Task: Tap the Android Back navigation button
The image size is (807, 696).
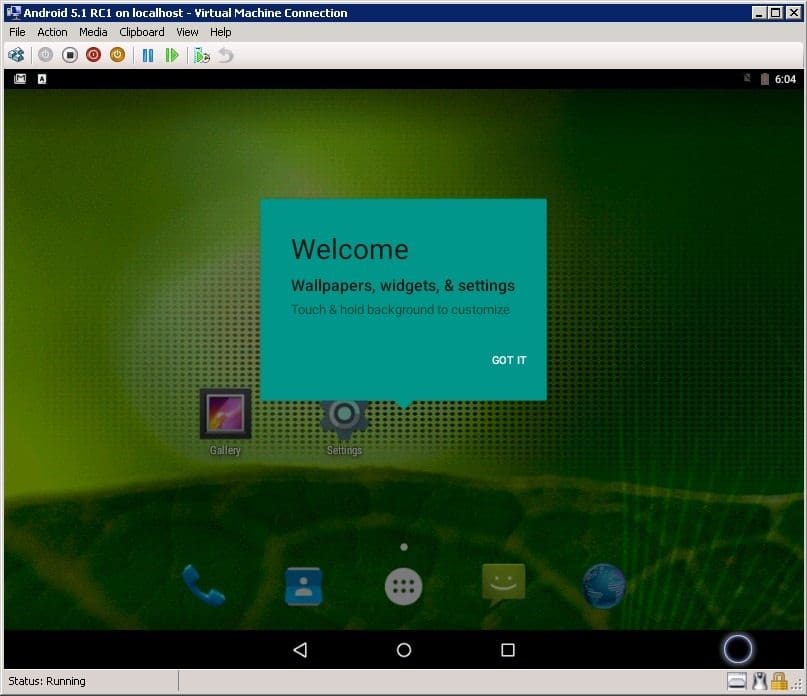Action: point(300,650)
